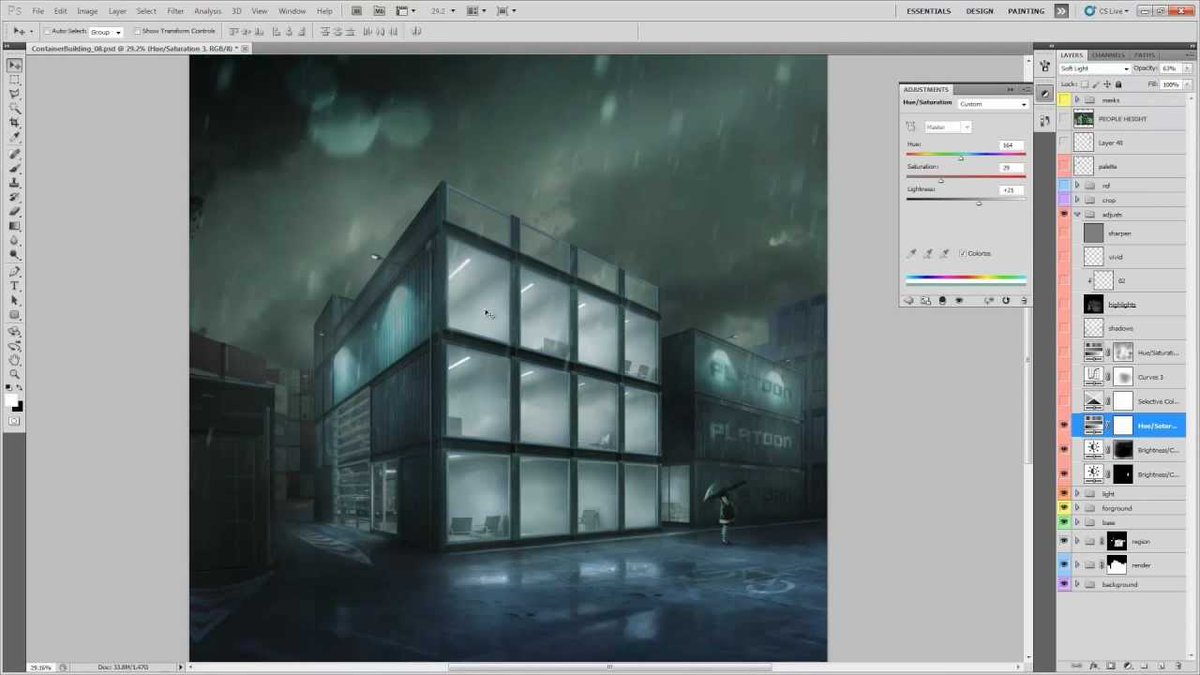Select the Move tool

coord(15,64)
